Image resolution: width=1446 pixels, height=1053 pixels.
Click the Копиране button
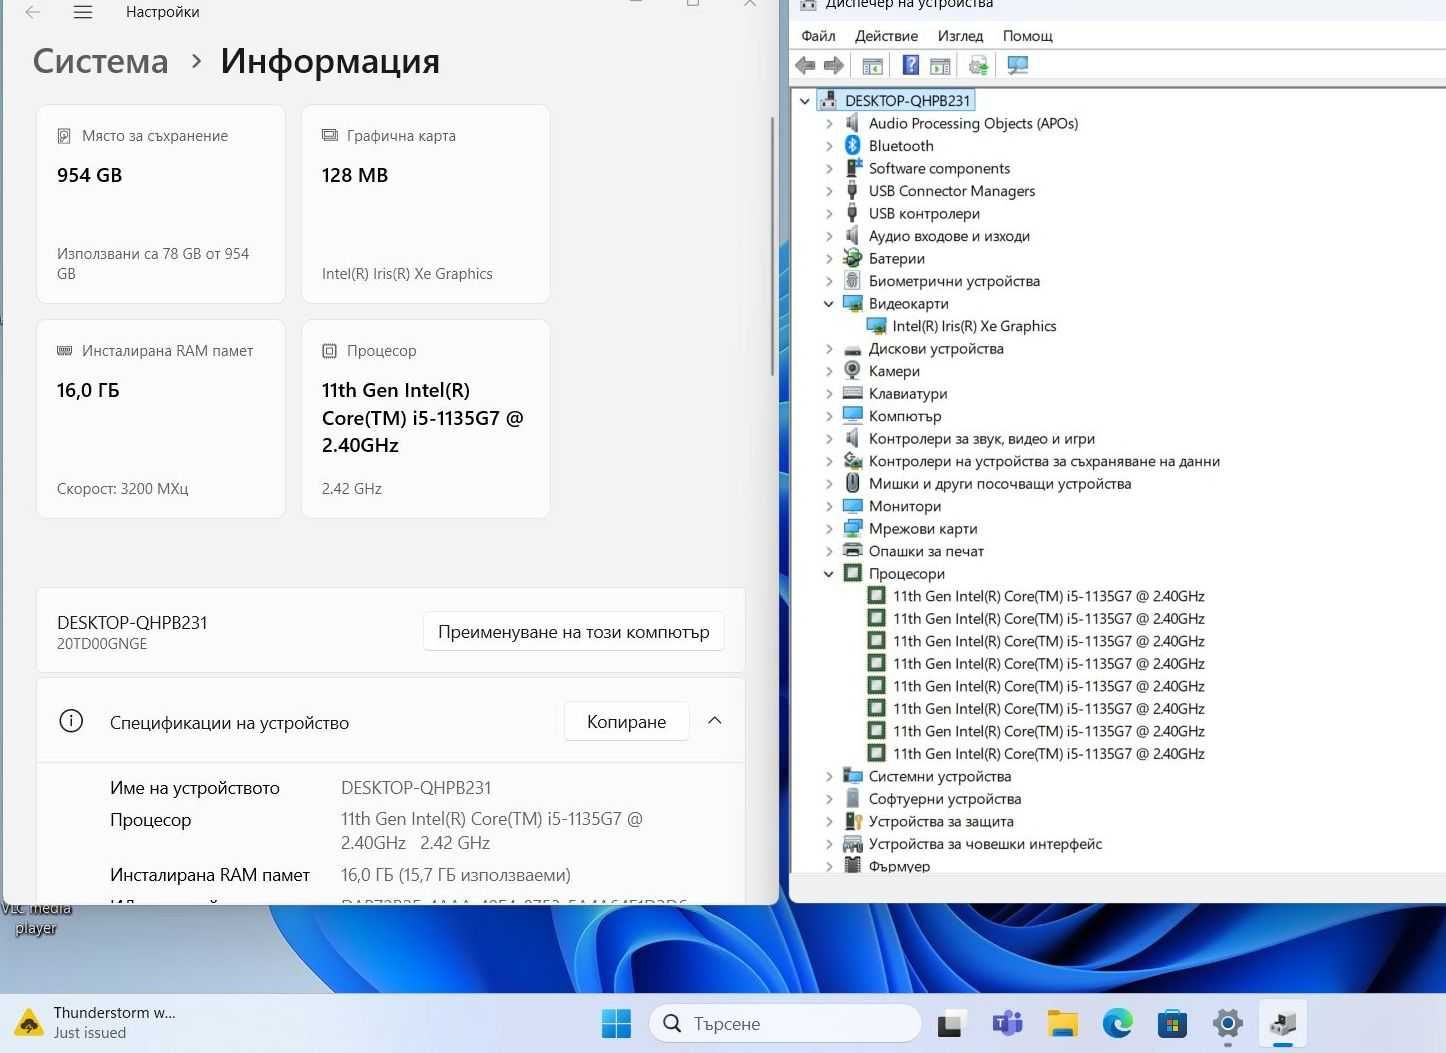[x=627, y=721]
